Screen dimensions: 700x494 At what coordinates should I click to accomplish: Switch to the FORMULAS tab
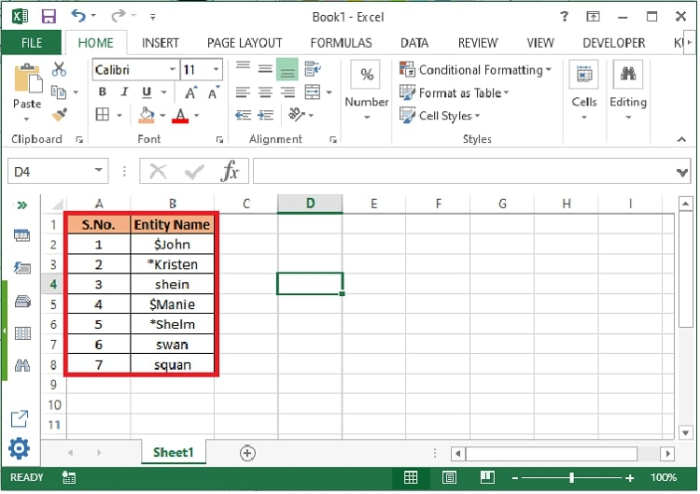coord(341,43)
